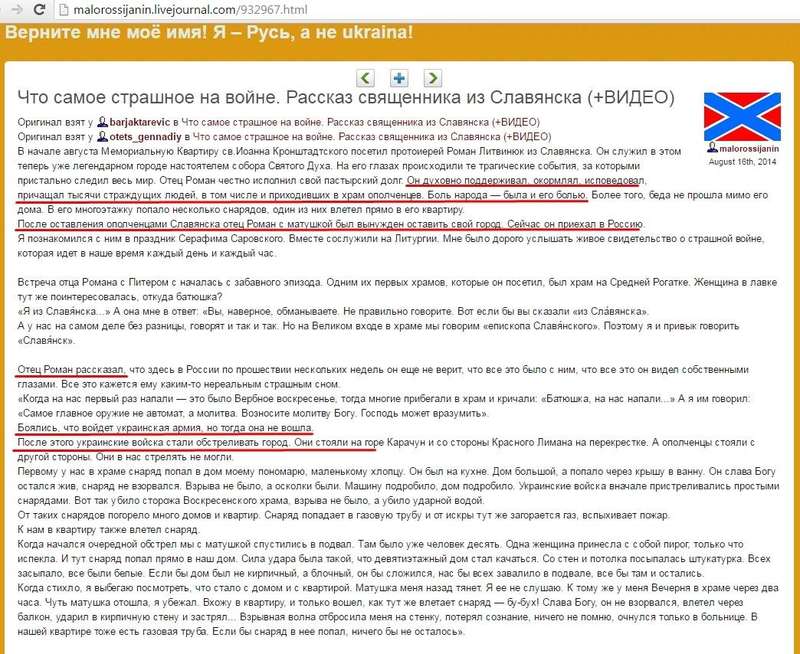Click the post date August 16th, 2014
800x654 pixels.
coord(741,160)
